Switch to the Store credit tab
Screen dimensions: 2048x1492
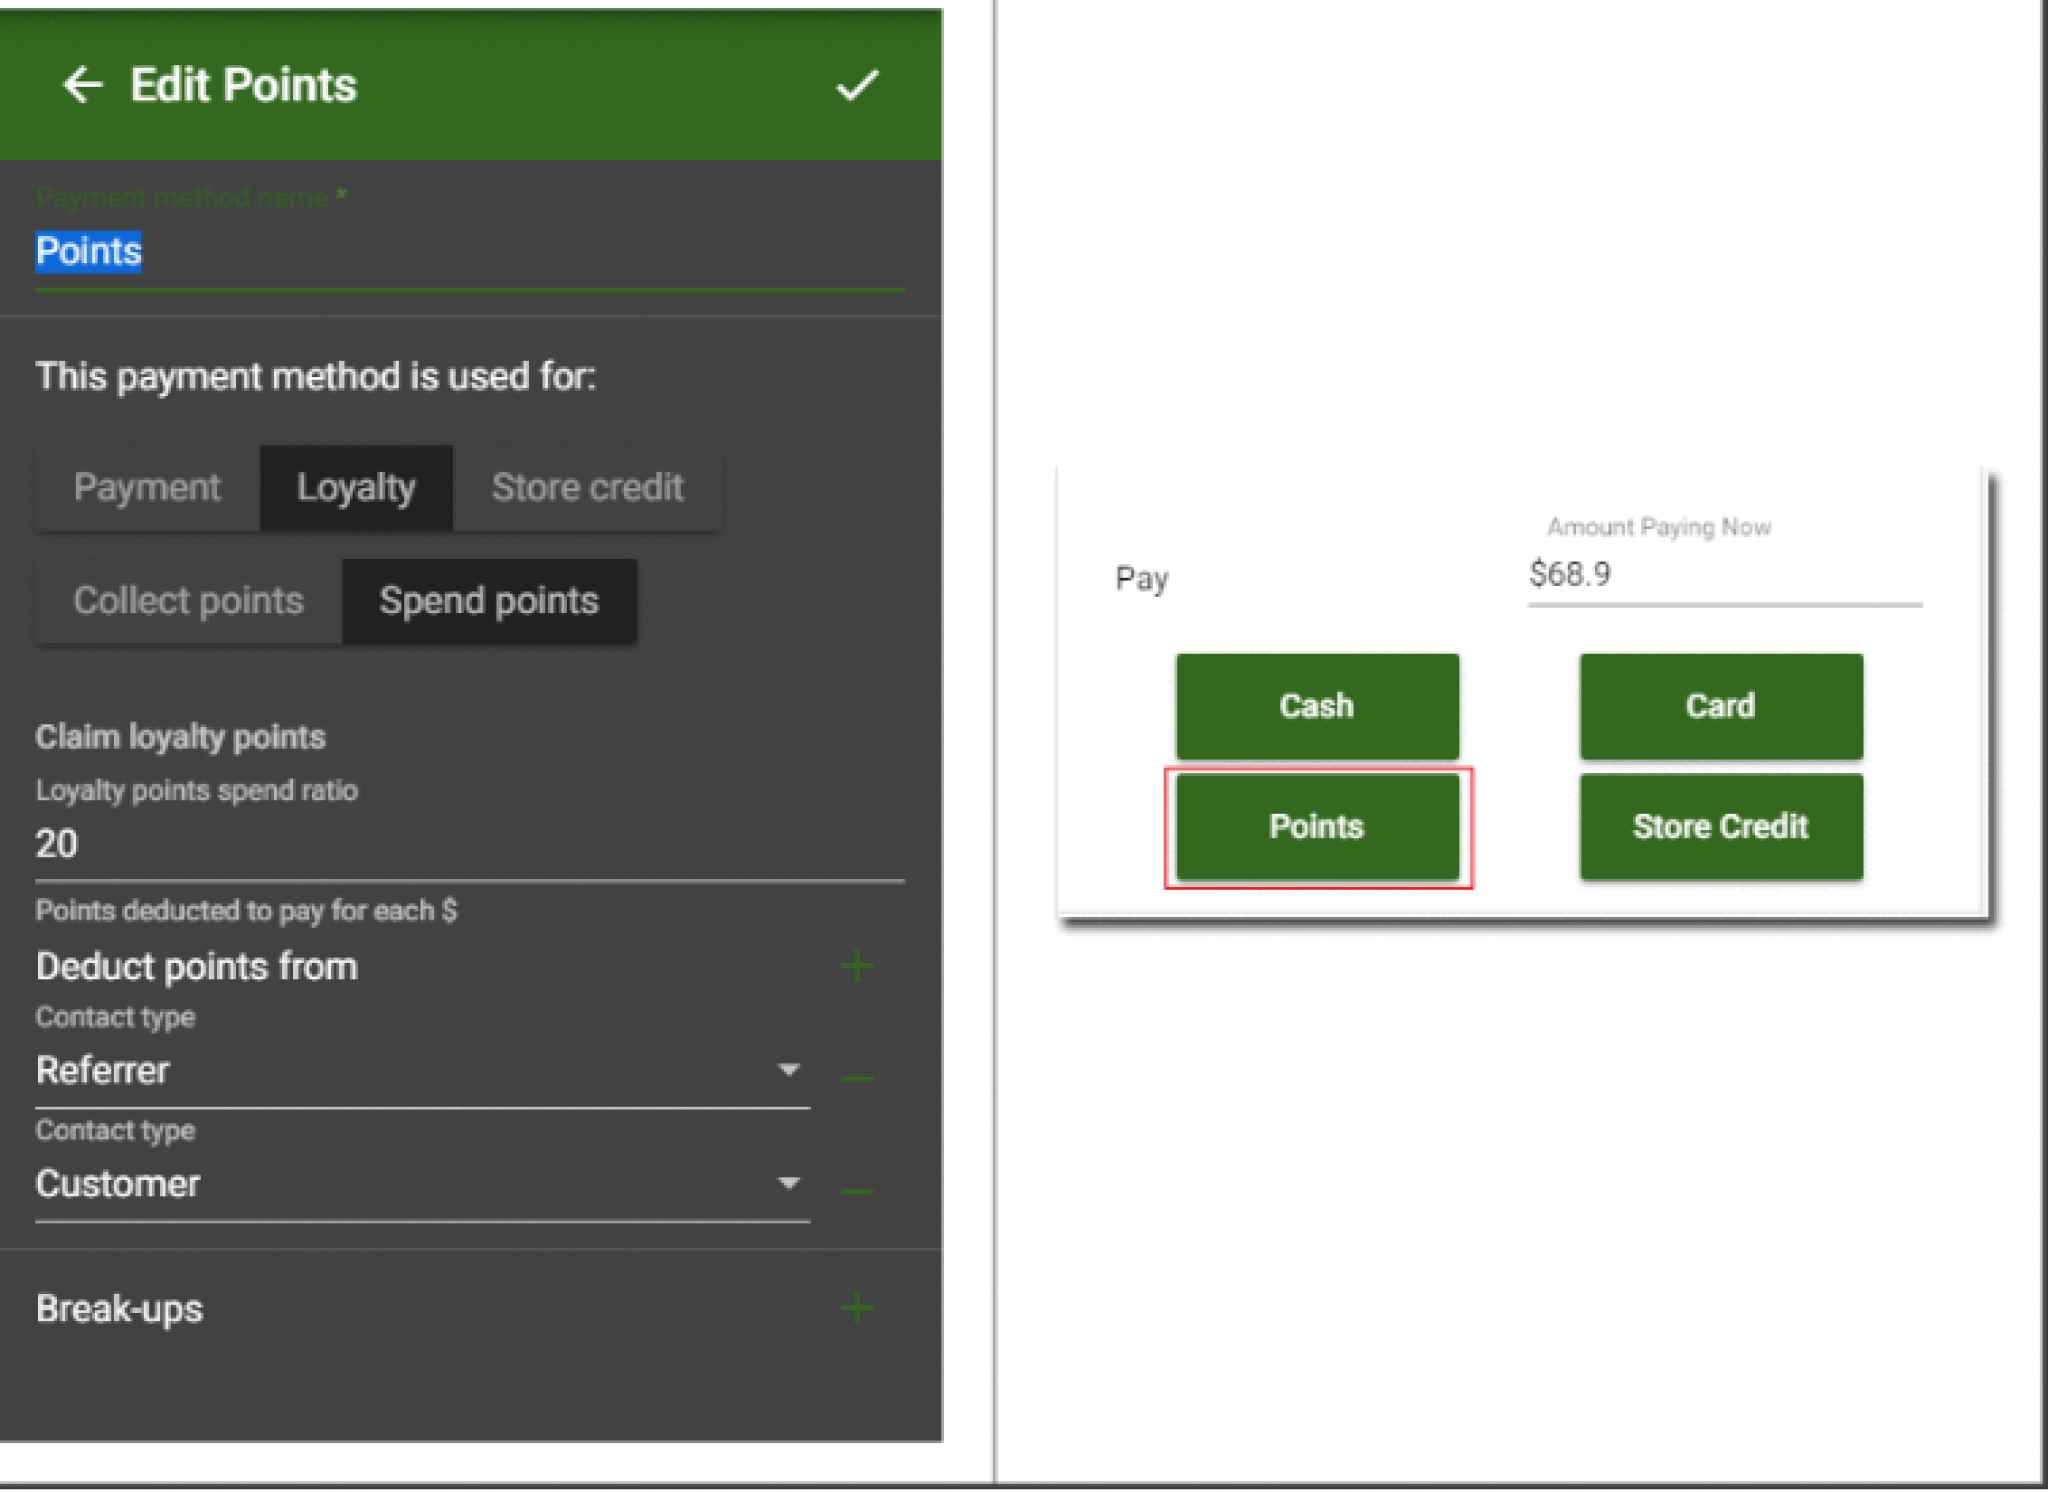click(586, 487)
